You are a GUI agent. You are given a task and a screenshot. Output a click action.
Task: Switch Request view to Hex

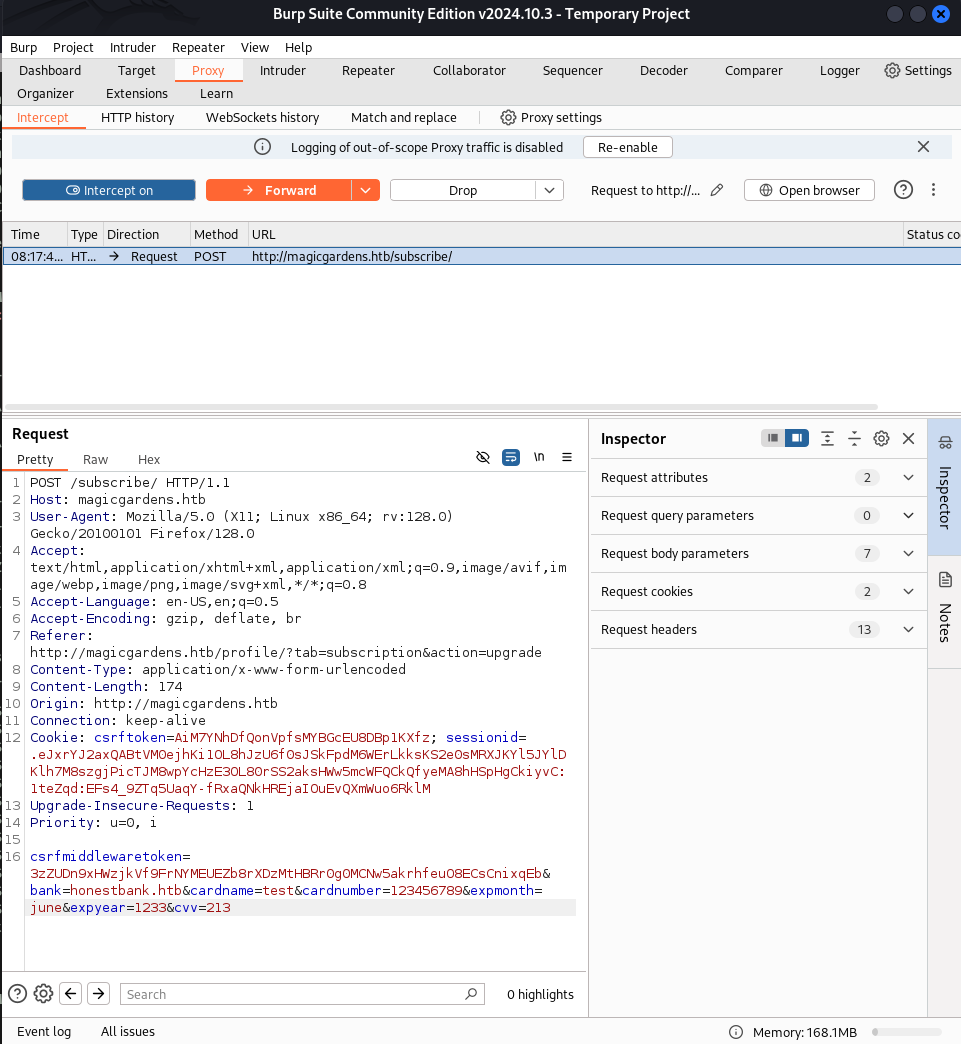click(x=149, y=459)
